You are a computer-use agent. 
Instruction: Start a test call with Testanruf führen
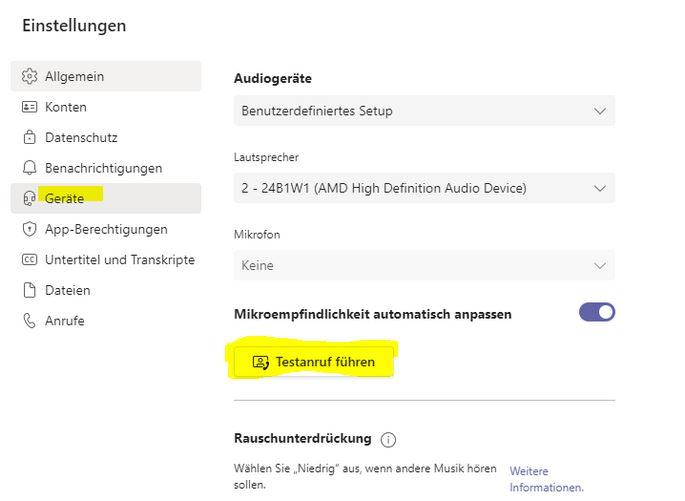pyautogui.click(x=314, y=362)
